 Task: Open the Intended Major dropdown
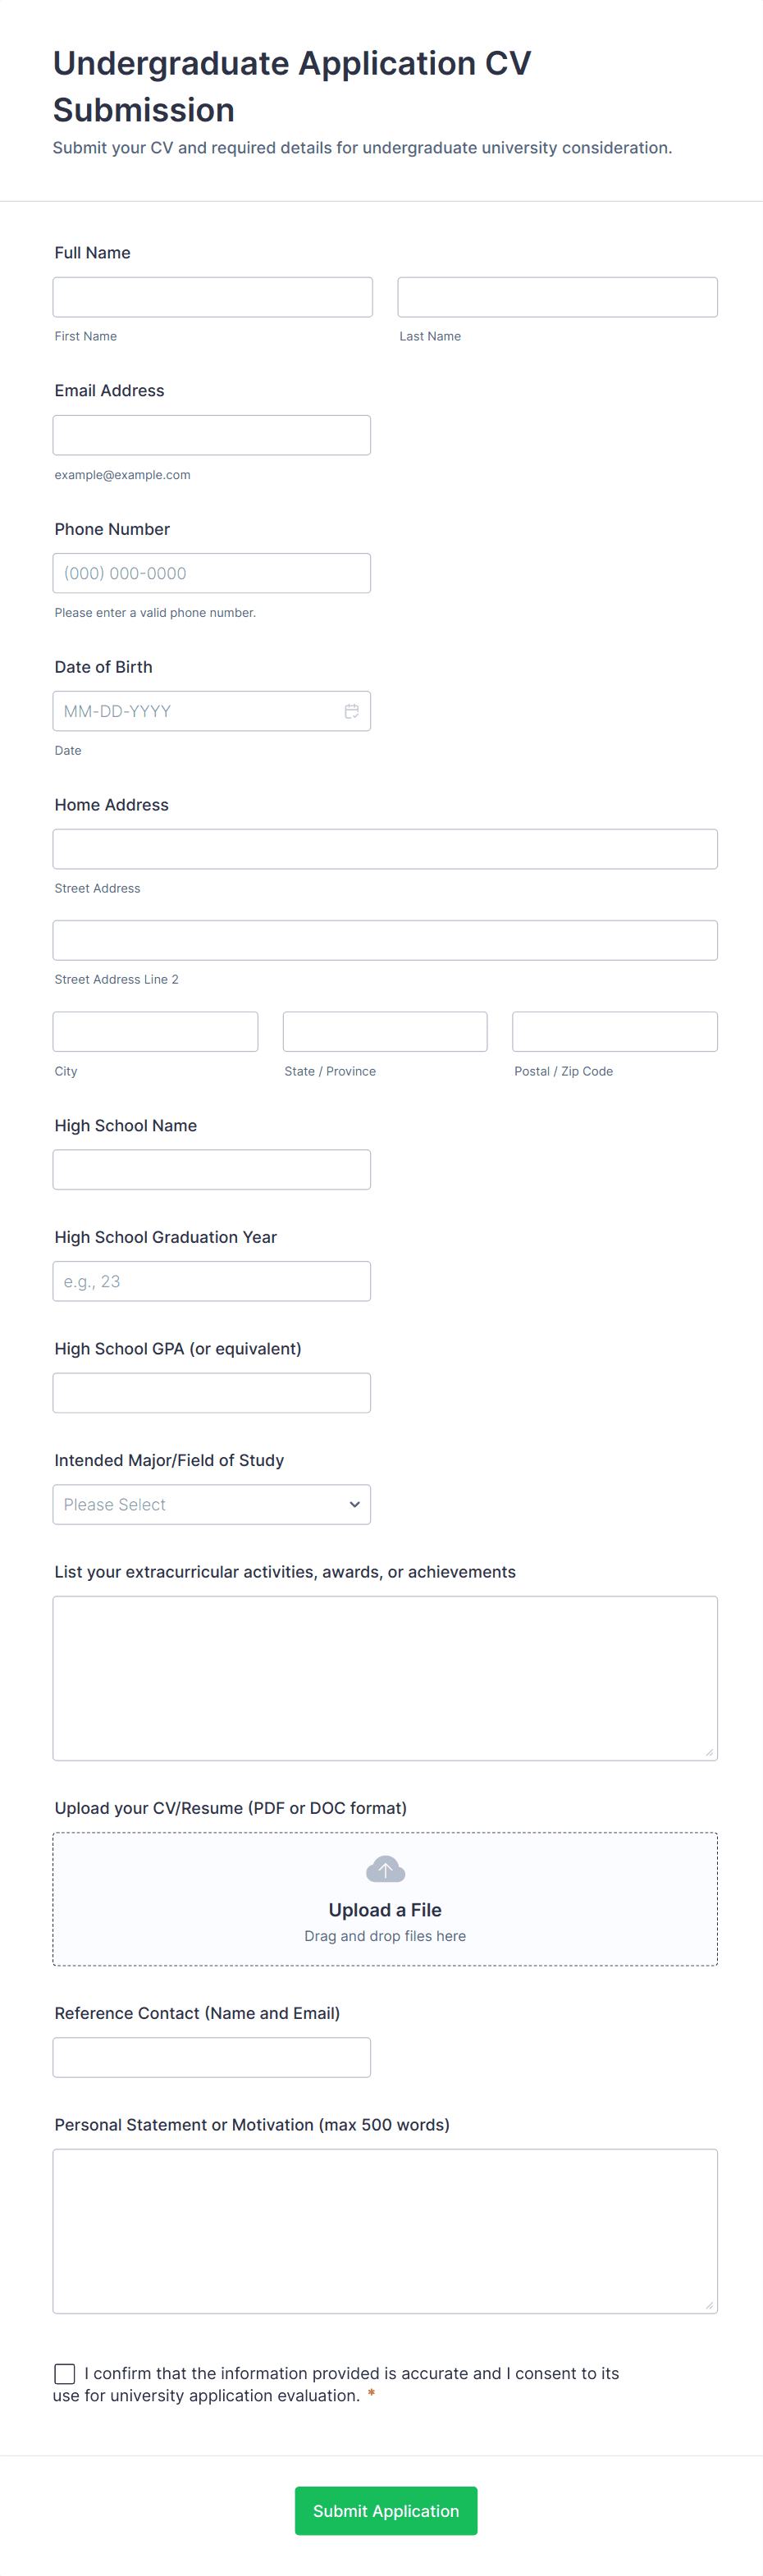click(211, 1504)
